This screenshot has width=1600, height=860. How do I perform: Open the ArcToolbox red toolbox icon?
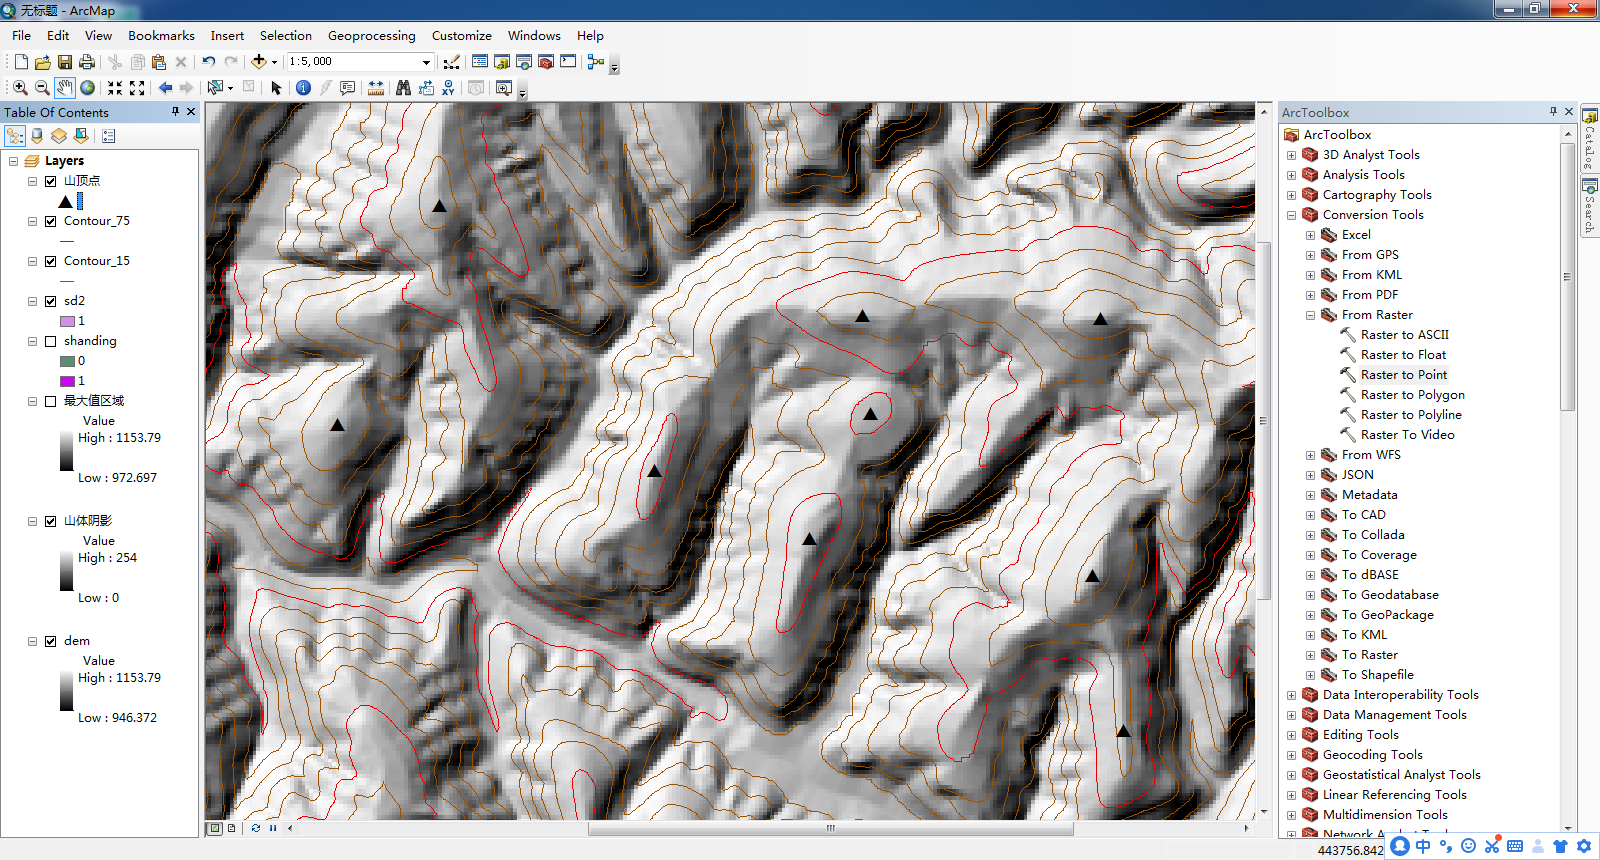pyautogui.click(x=546, y=62)
